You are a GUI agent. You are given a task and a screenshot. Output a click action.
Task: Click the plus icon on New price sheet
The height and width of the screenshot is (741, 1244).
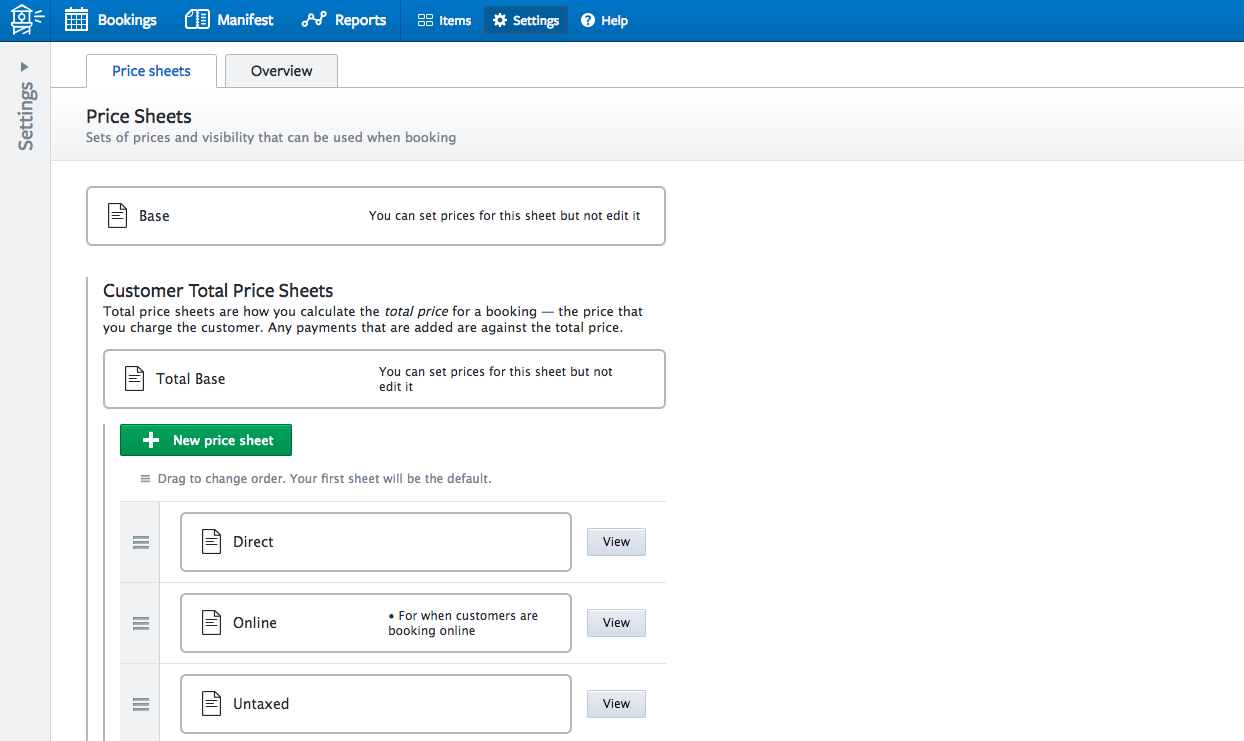click(152, 440)
